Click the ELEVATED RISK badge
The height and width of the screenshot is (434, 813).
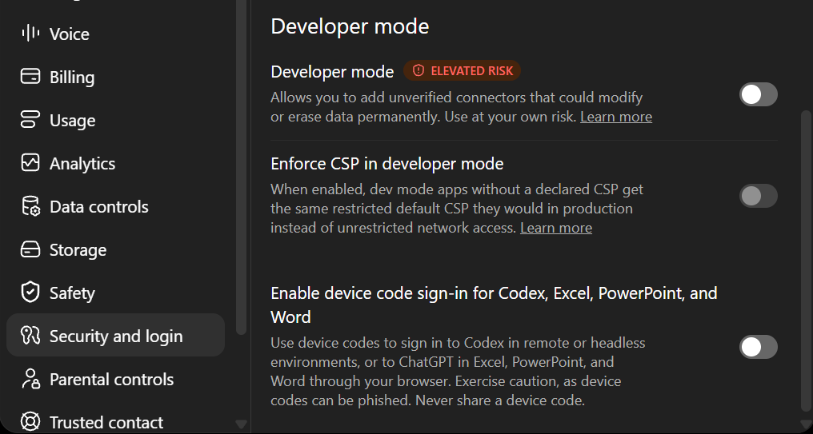click(462, 71)
